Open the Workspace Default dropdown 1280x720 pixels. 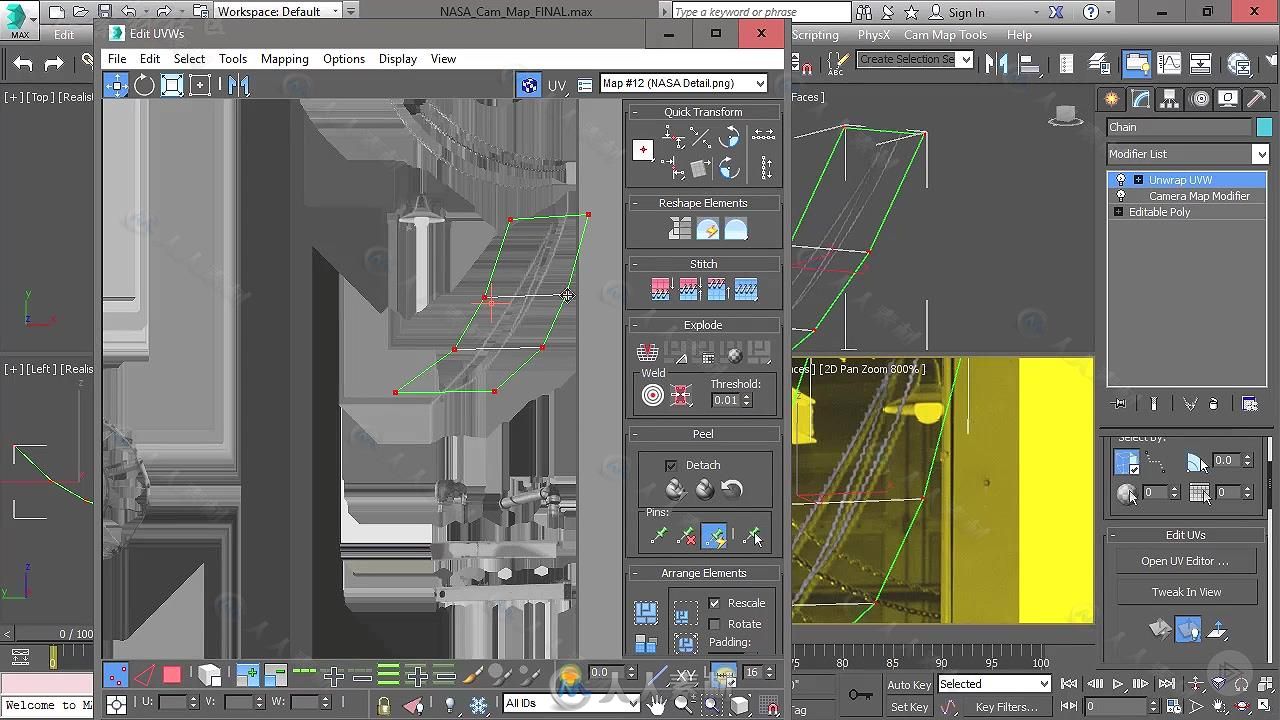point(278,11)
